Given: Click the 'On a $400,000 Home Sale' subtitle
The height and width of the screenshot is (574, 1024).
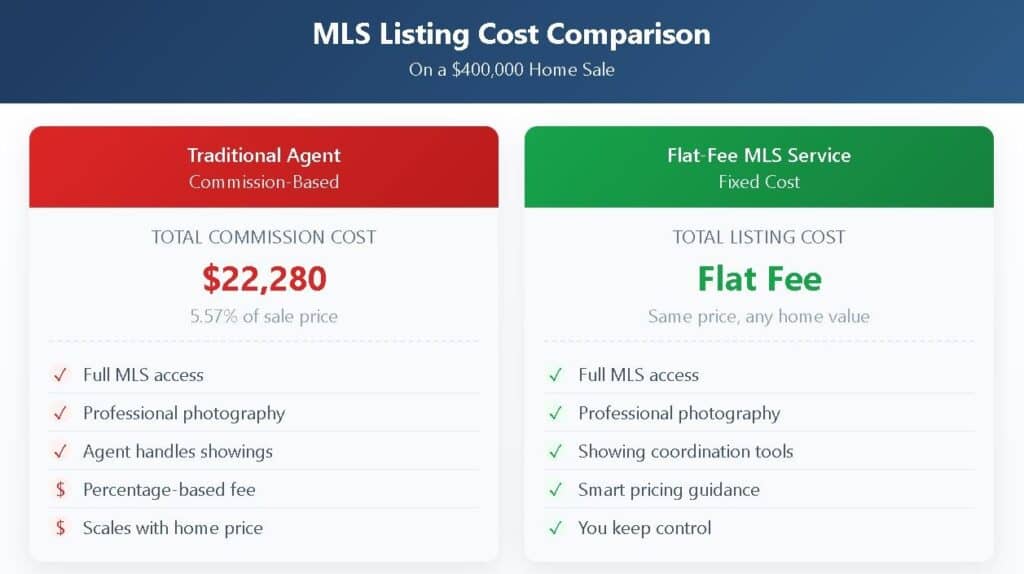Looking at the screenshot, I should (512, 70).
